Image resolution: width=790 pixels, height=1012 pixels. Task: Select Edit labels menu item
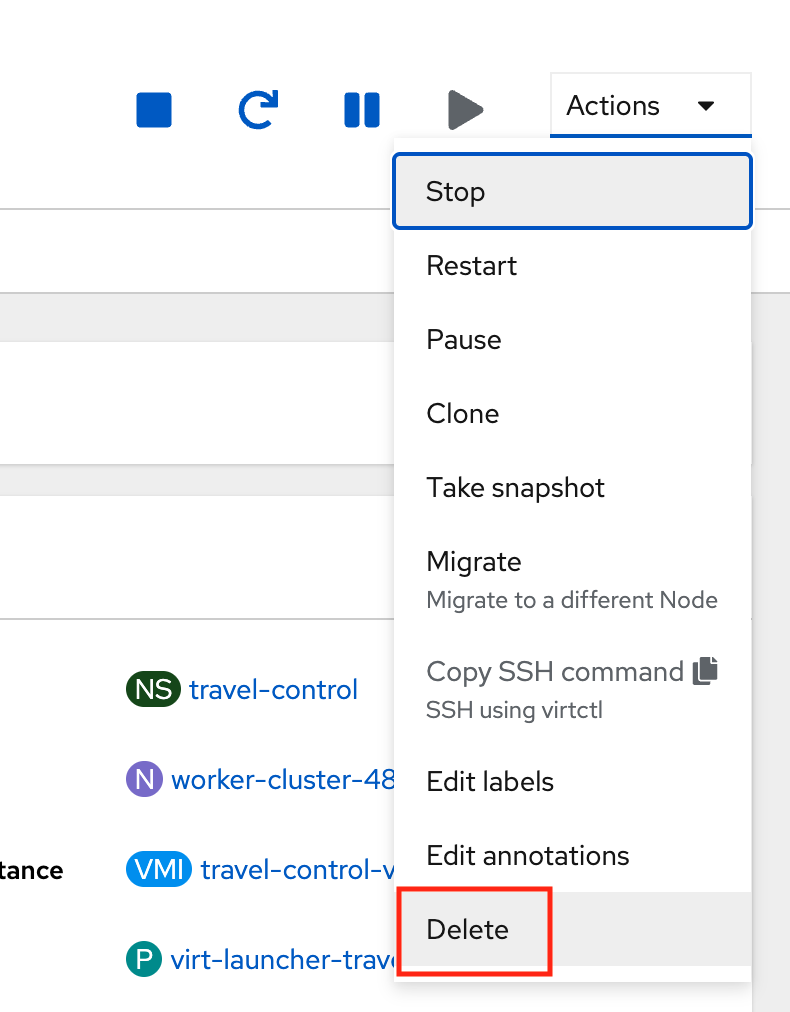(572, 781)
